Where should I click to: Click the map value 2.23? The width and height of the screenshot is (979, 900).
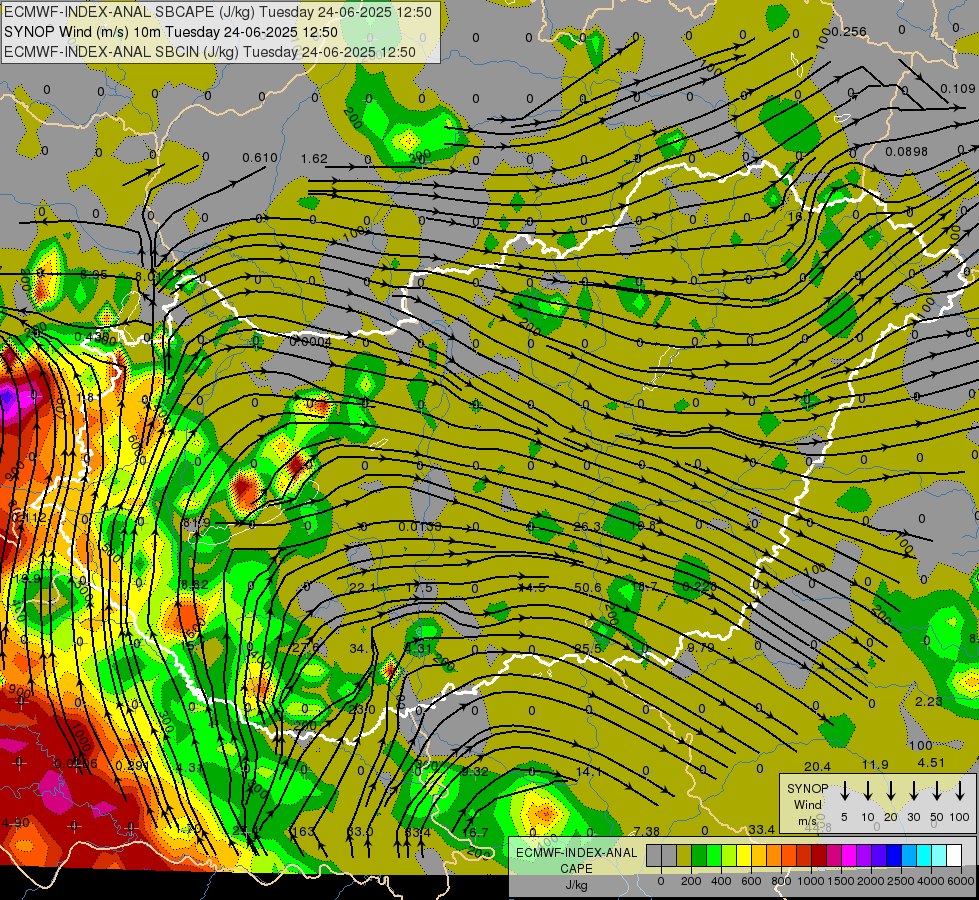click(929, 701)
